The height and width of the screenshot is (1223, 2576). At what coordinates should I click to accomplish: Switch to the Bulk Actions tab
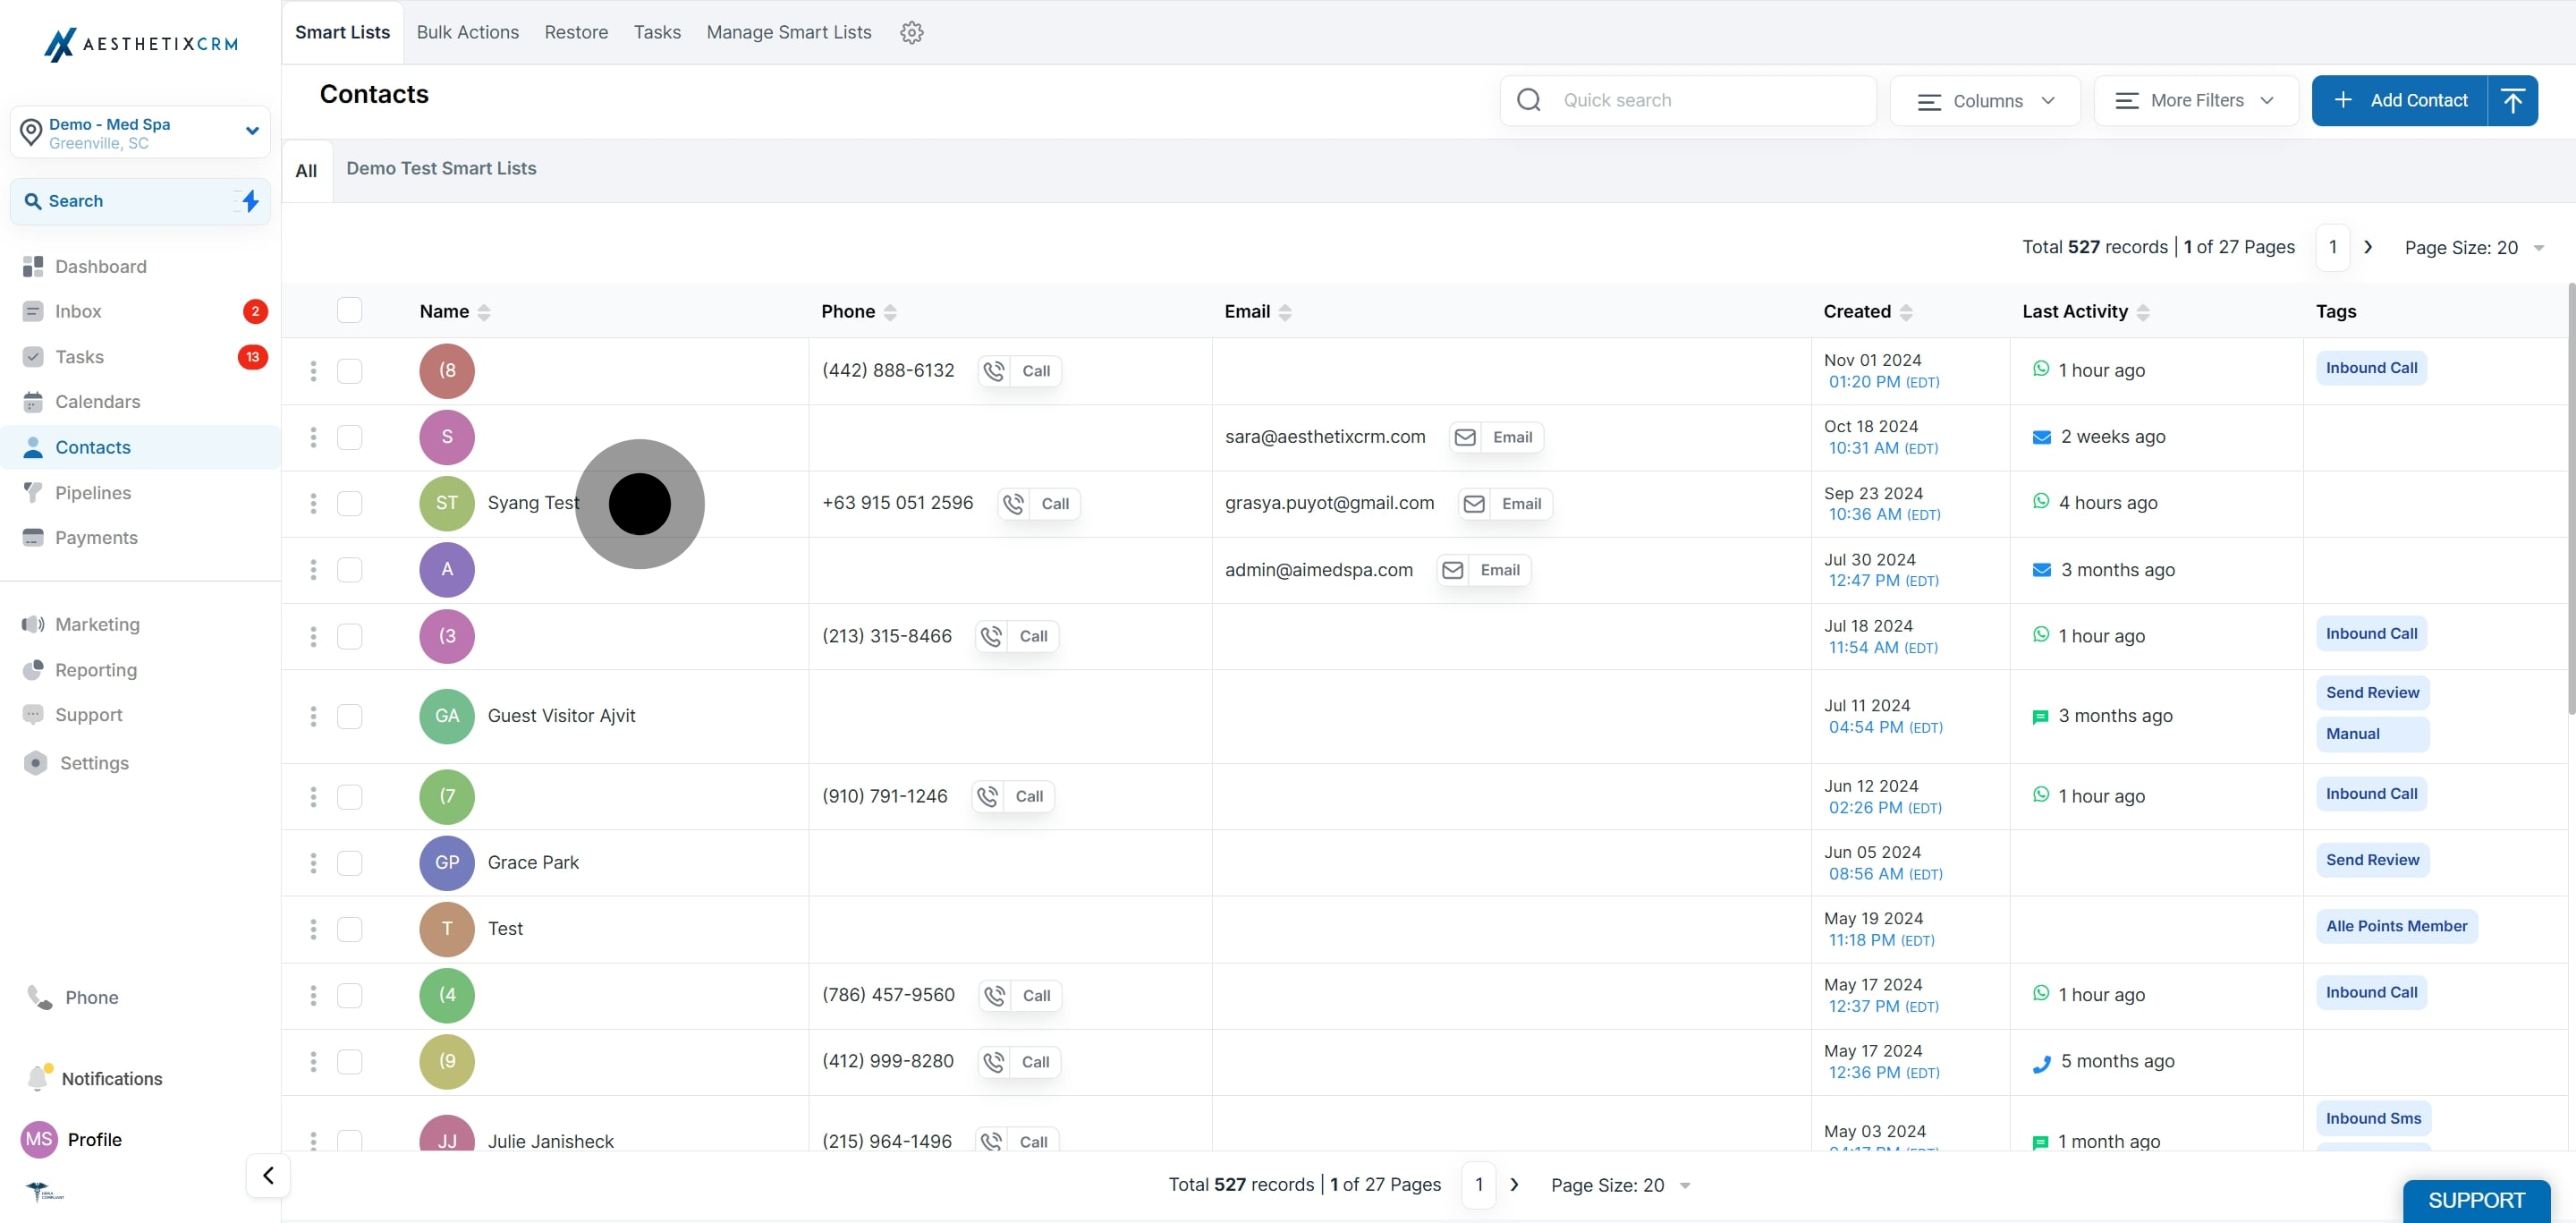pos(467,32)
